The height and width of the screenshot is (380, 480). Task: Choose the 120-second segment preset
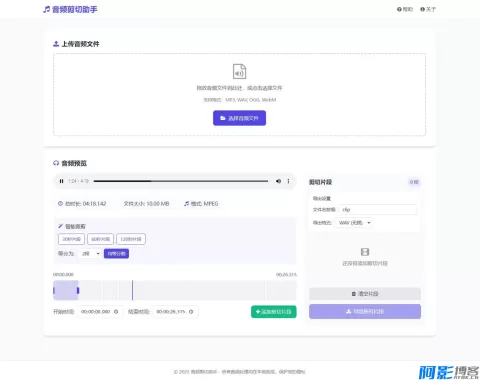[131, 239]
